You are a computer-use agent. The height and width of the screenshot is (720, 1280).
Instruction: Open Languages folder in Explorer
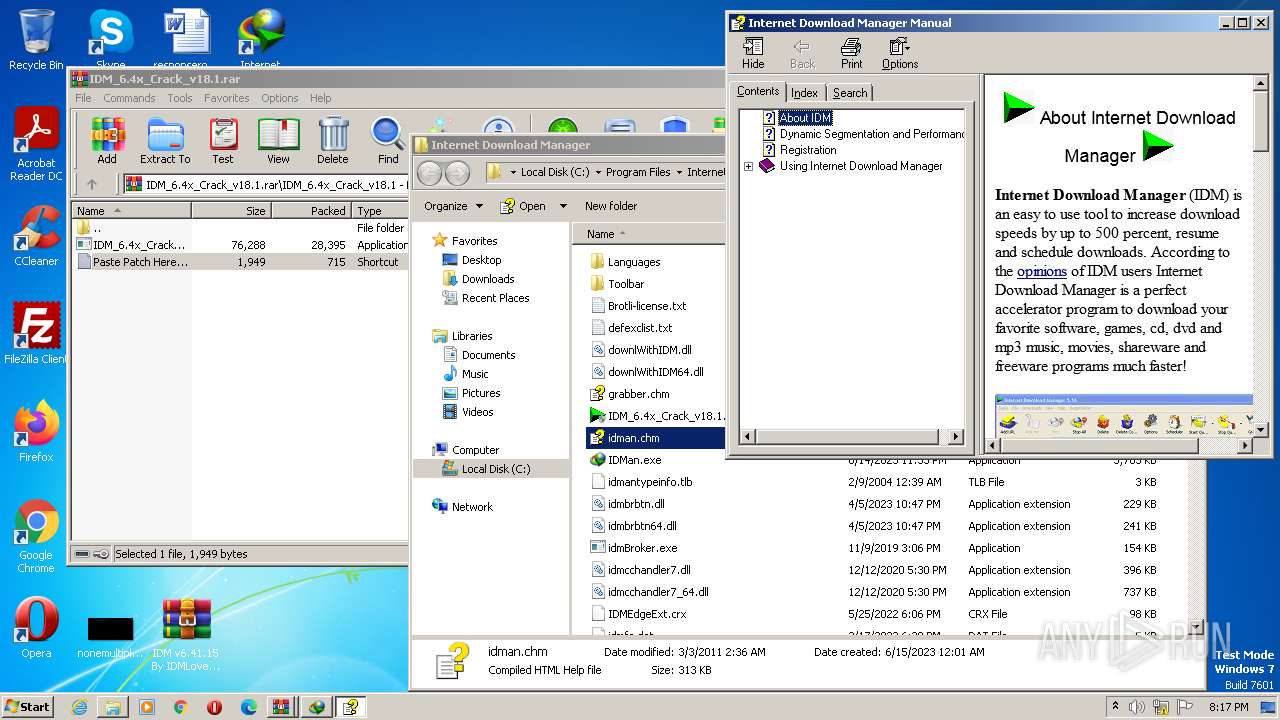point(634,262)
